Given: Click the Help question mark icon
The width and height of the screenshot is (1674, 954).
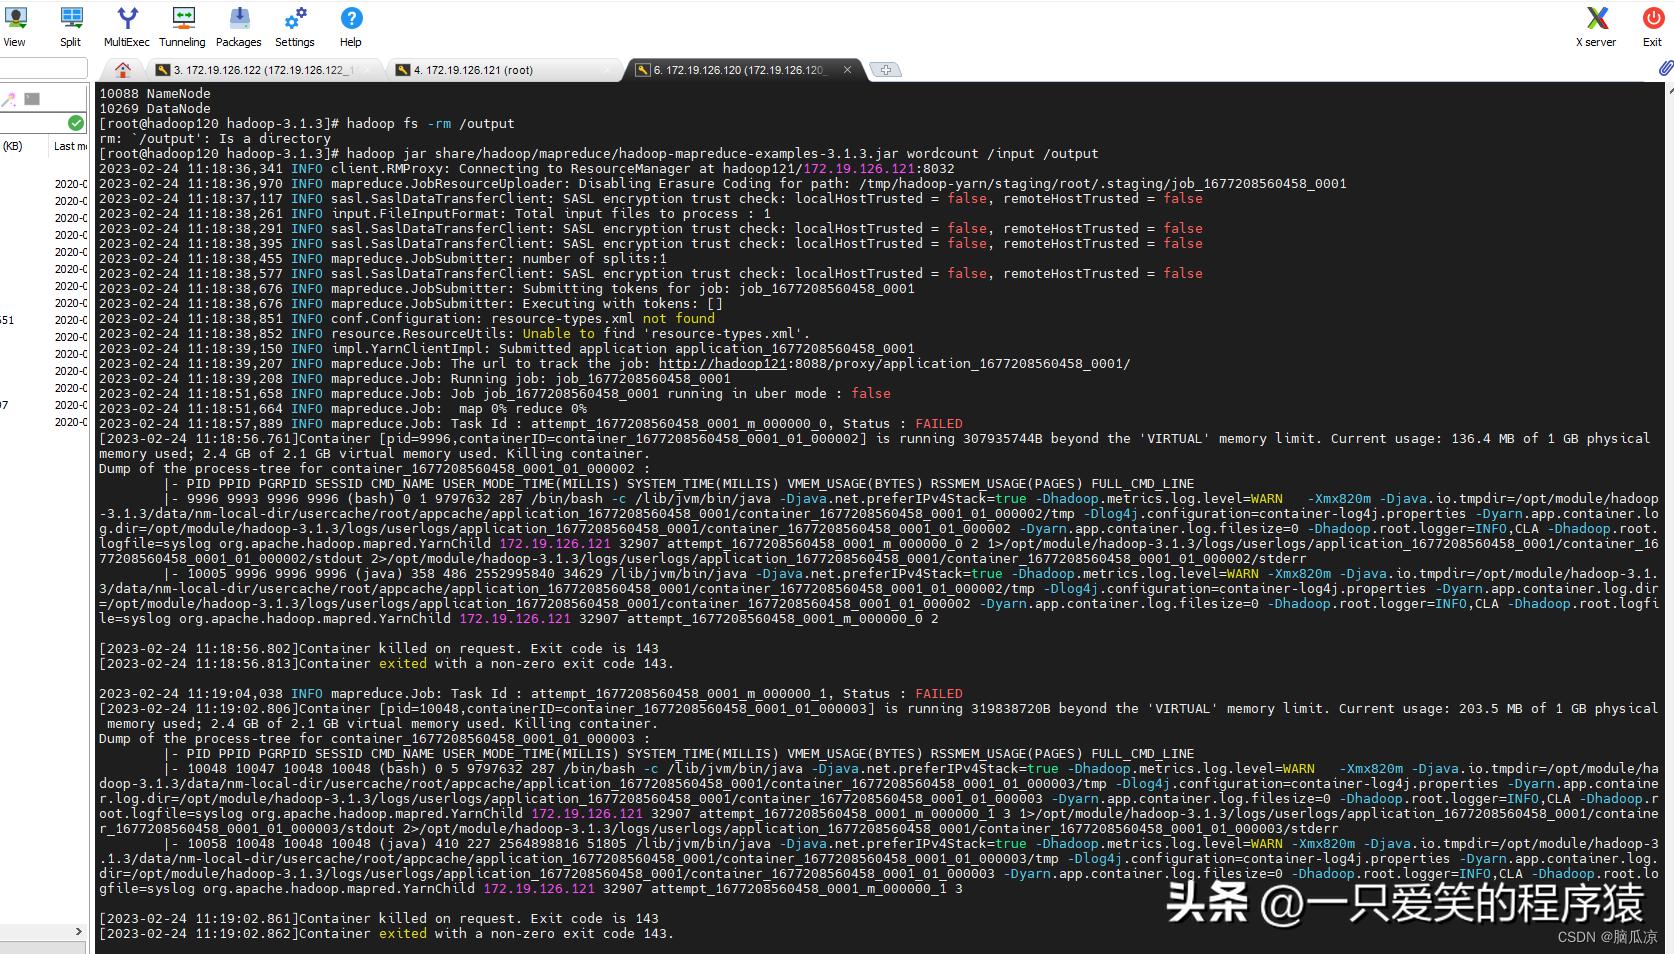Looking at the screenshot, I should 351,26.
